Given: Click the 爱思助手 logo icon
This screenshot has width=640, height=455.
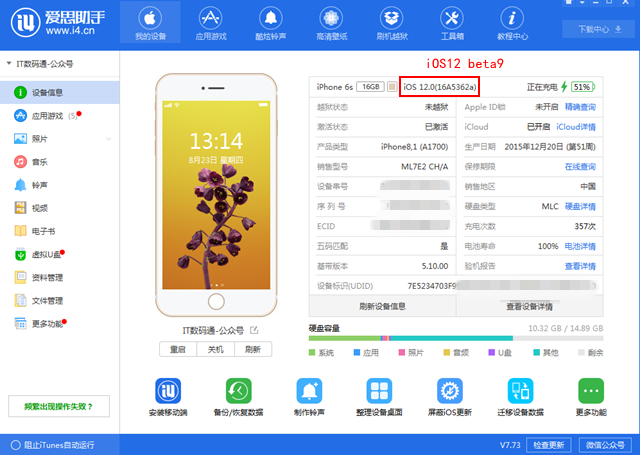Looking at the screenshot, I should click(25, 22).
